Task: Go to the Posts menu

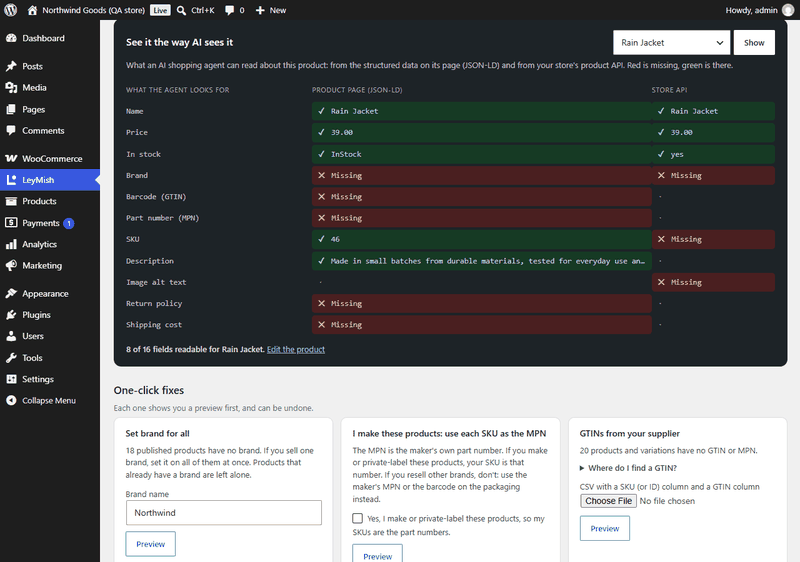Action: click(x=50, y=66)
